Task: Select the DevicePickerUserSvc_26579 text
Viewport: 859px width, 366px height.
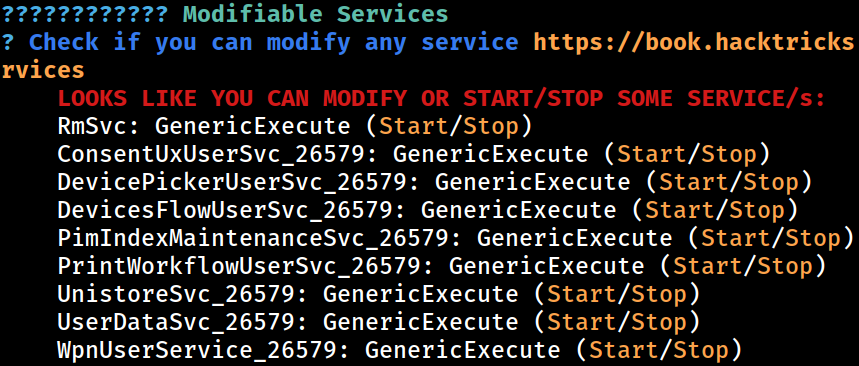Action: coord(233,182)
